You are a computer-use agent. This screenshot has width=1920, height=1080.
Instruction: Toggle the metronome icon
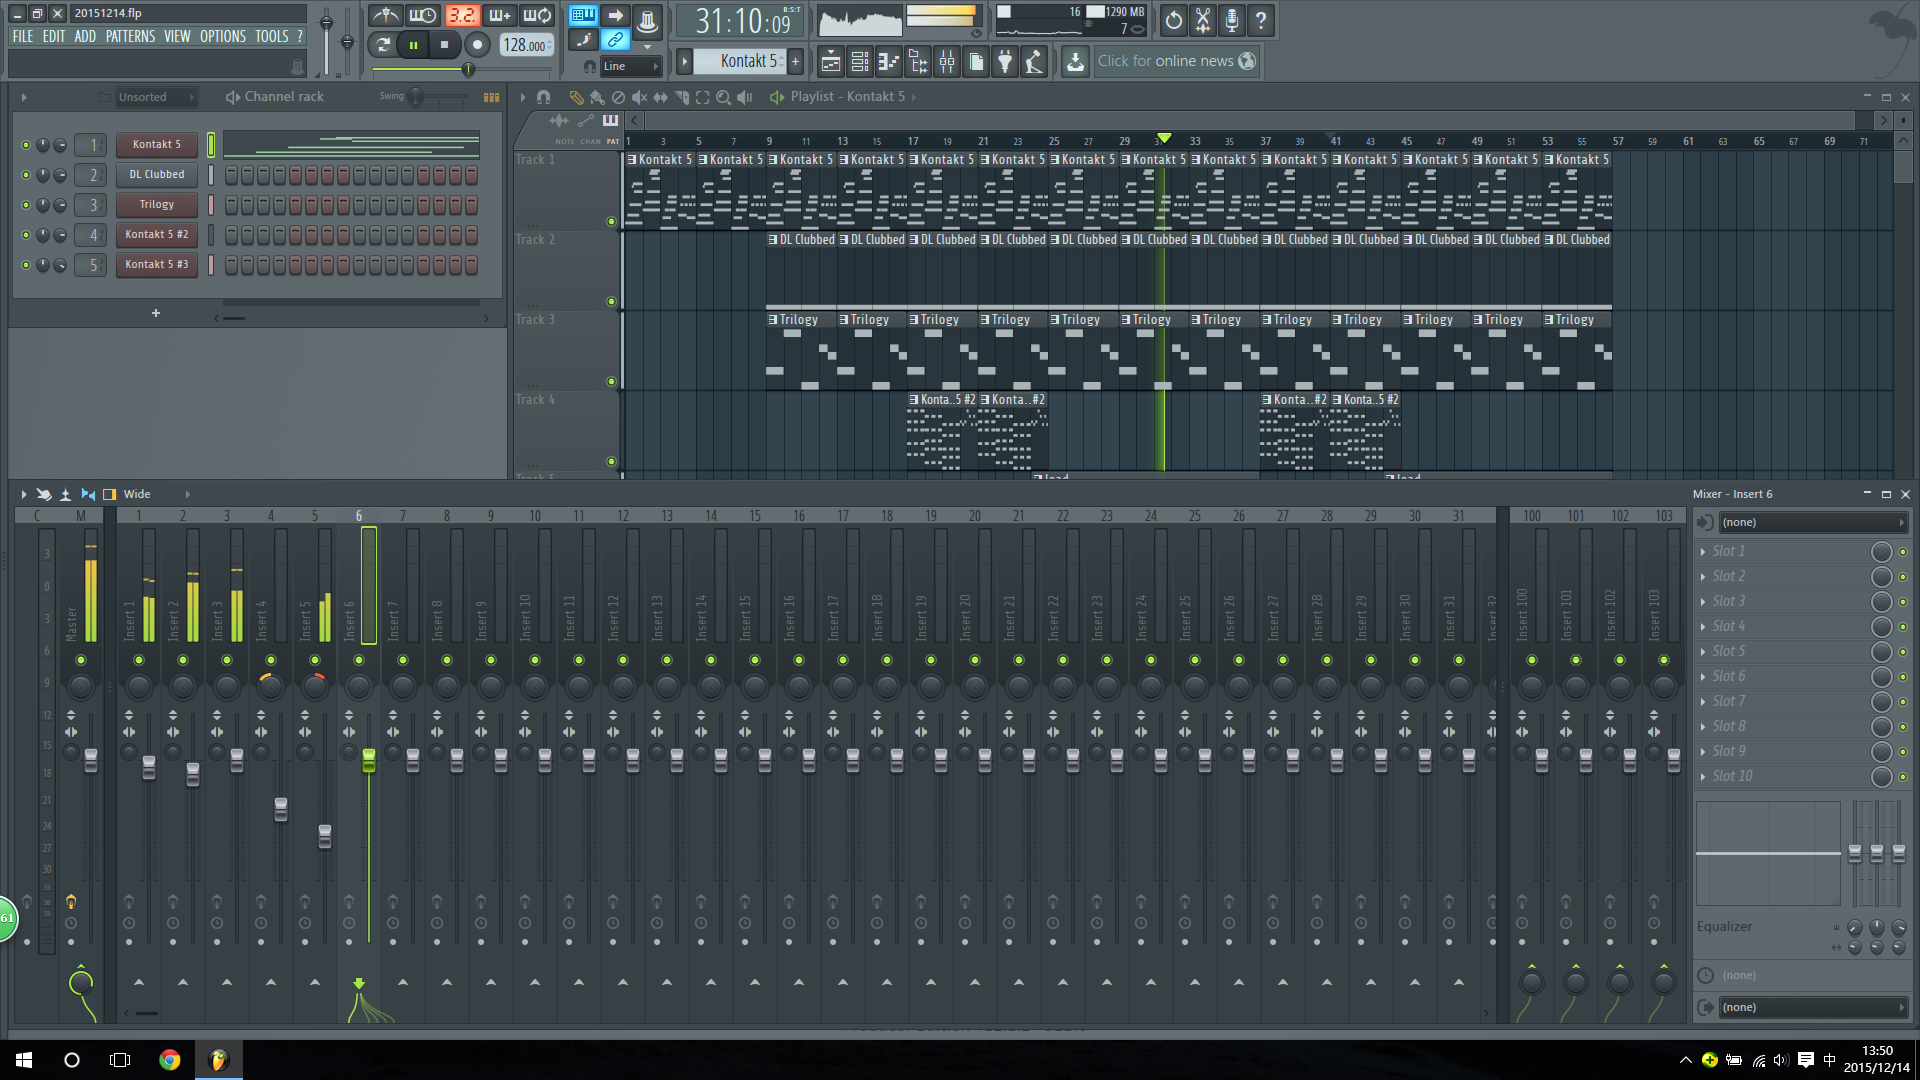[385, 16]
